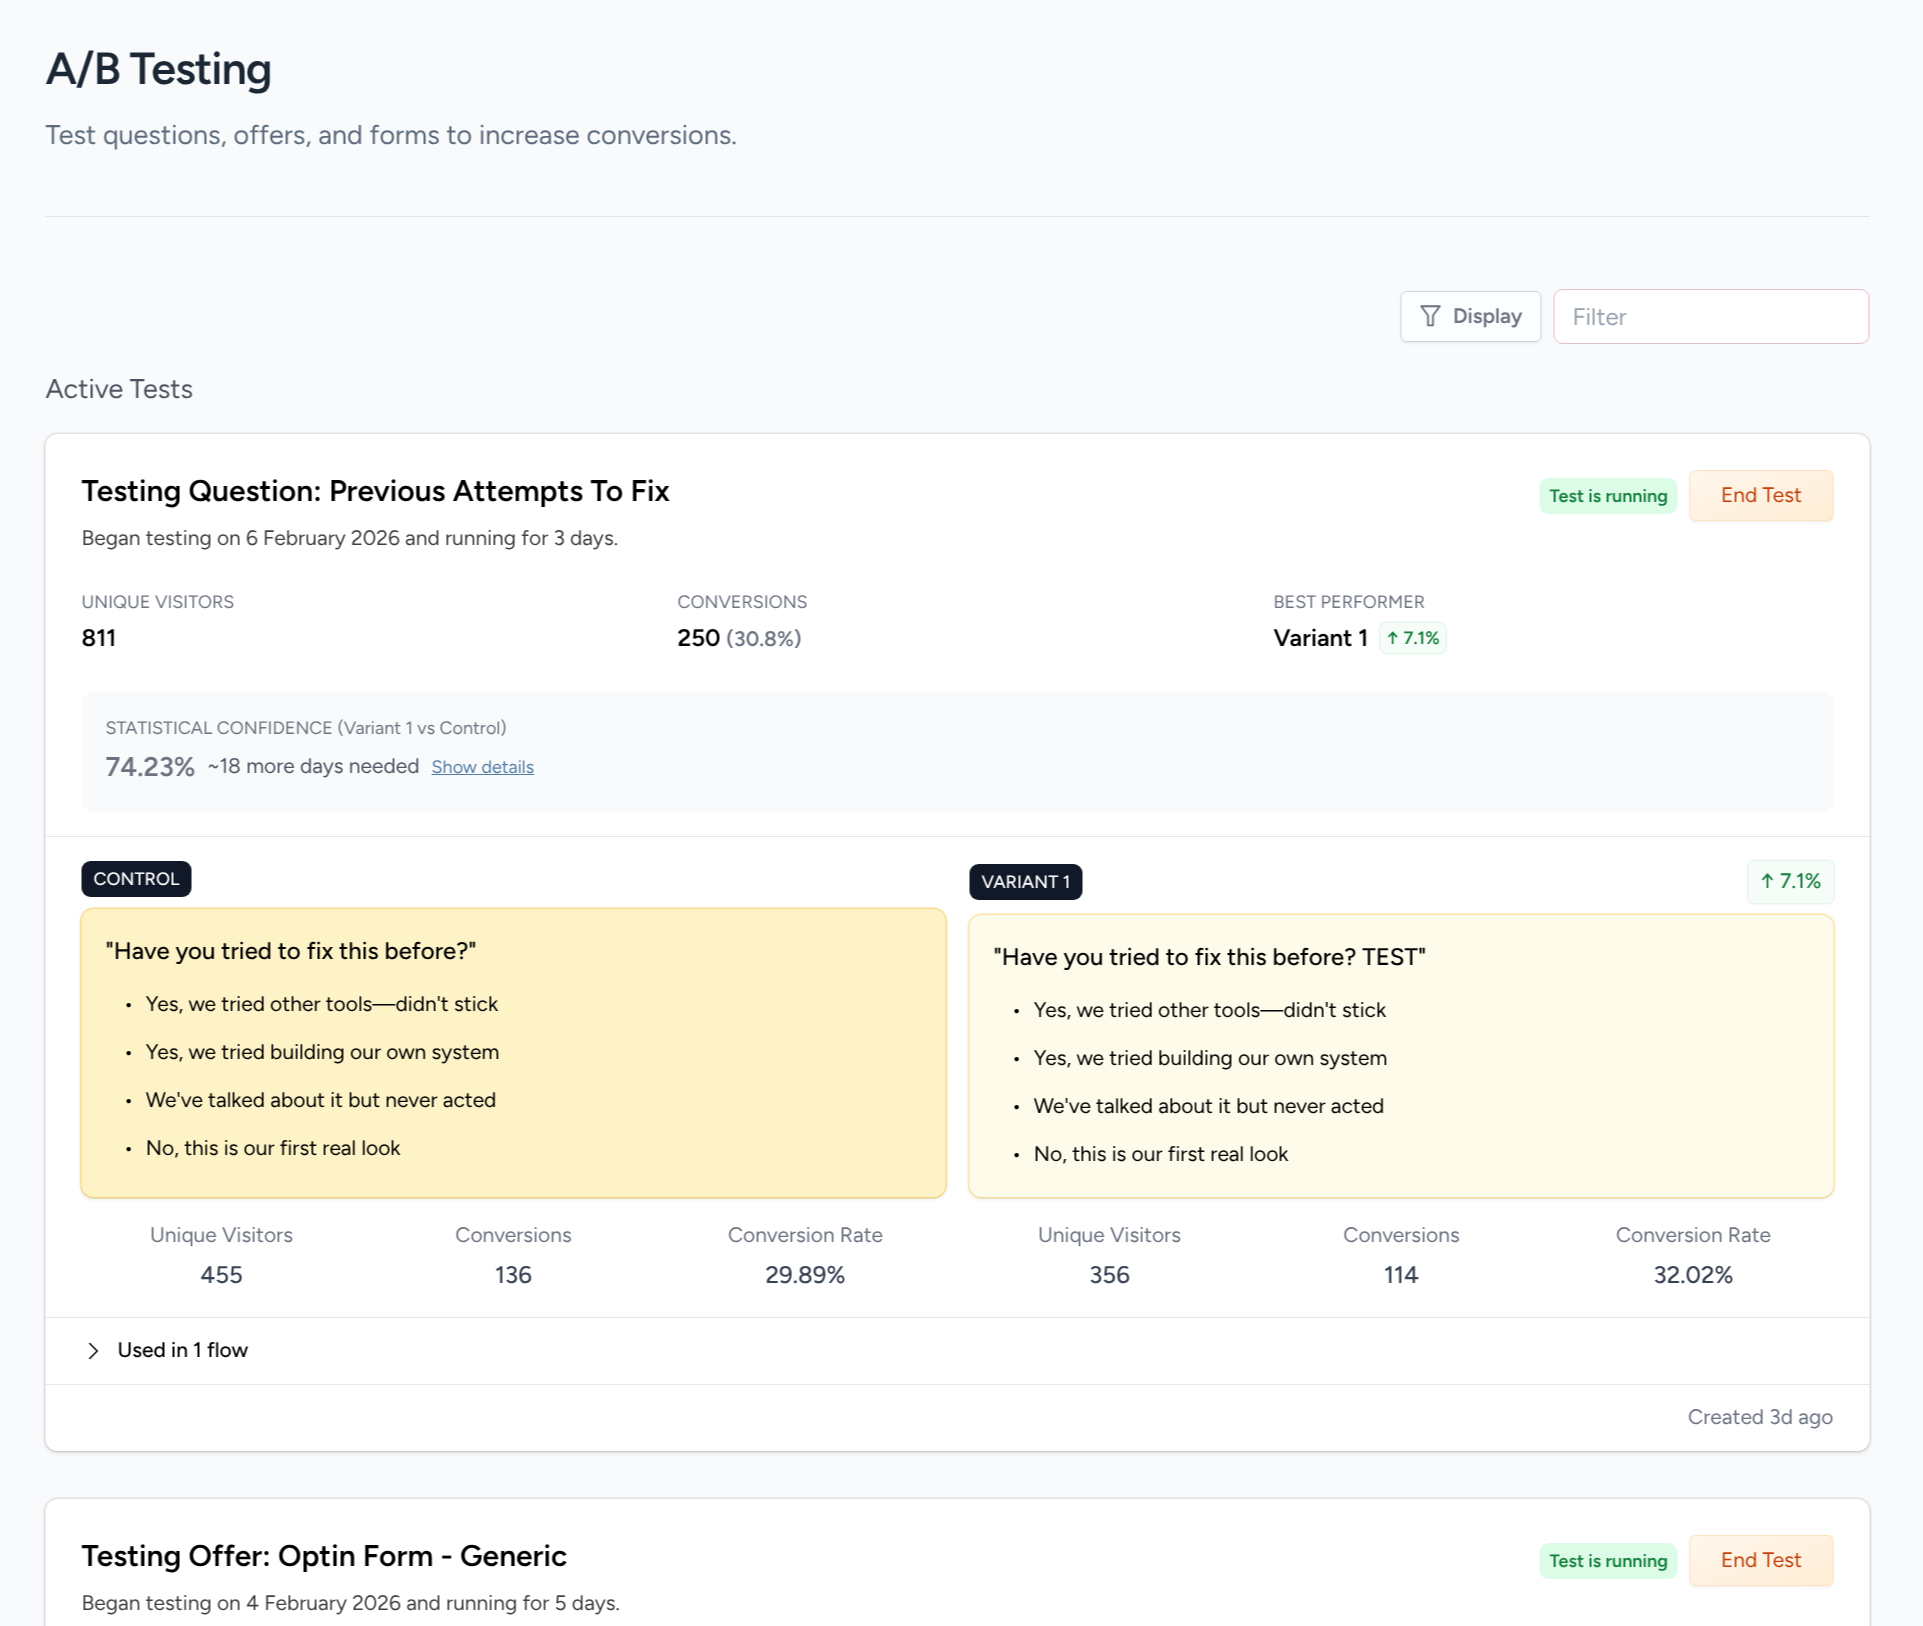The height and width of the screenshot is (1626, 1923).
Task: End the Previous Attempts To Fix test
Action: [1760, 495]
